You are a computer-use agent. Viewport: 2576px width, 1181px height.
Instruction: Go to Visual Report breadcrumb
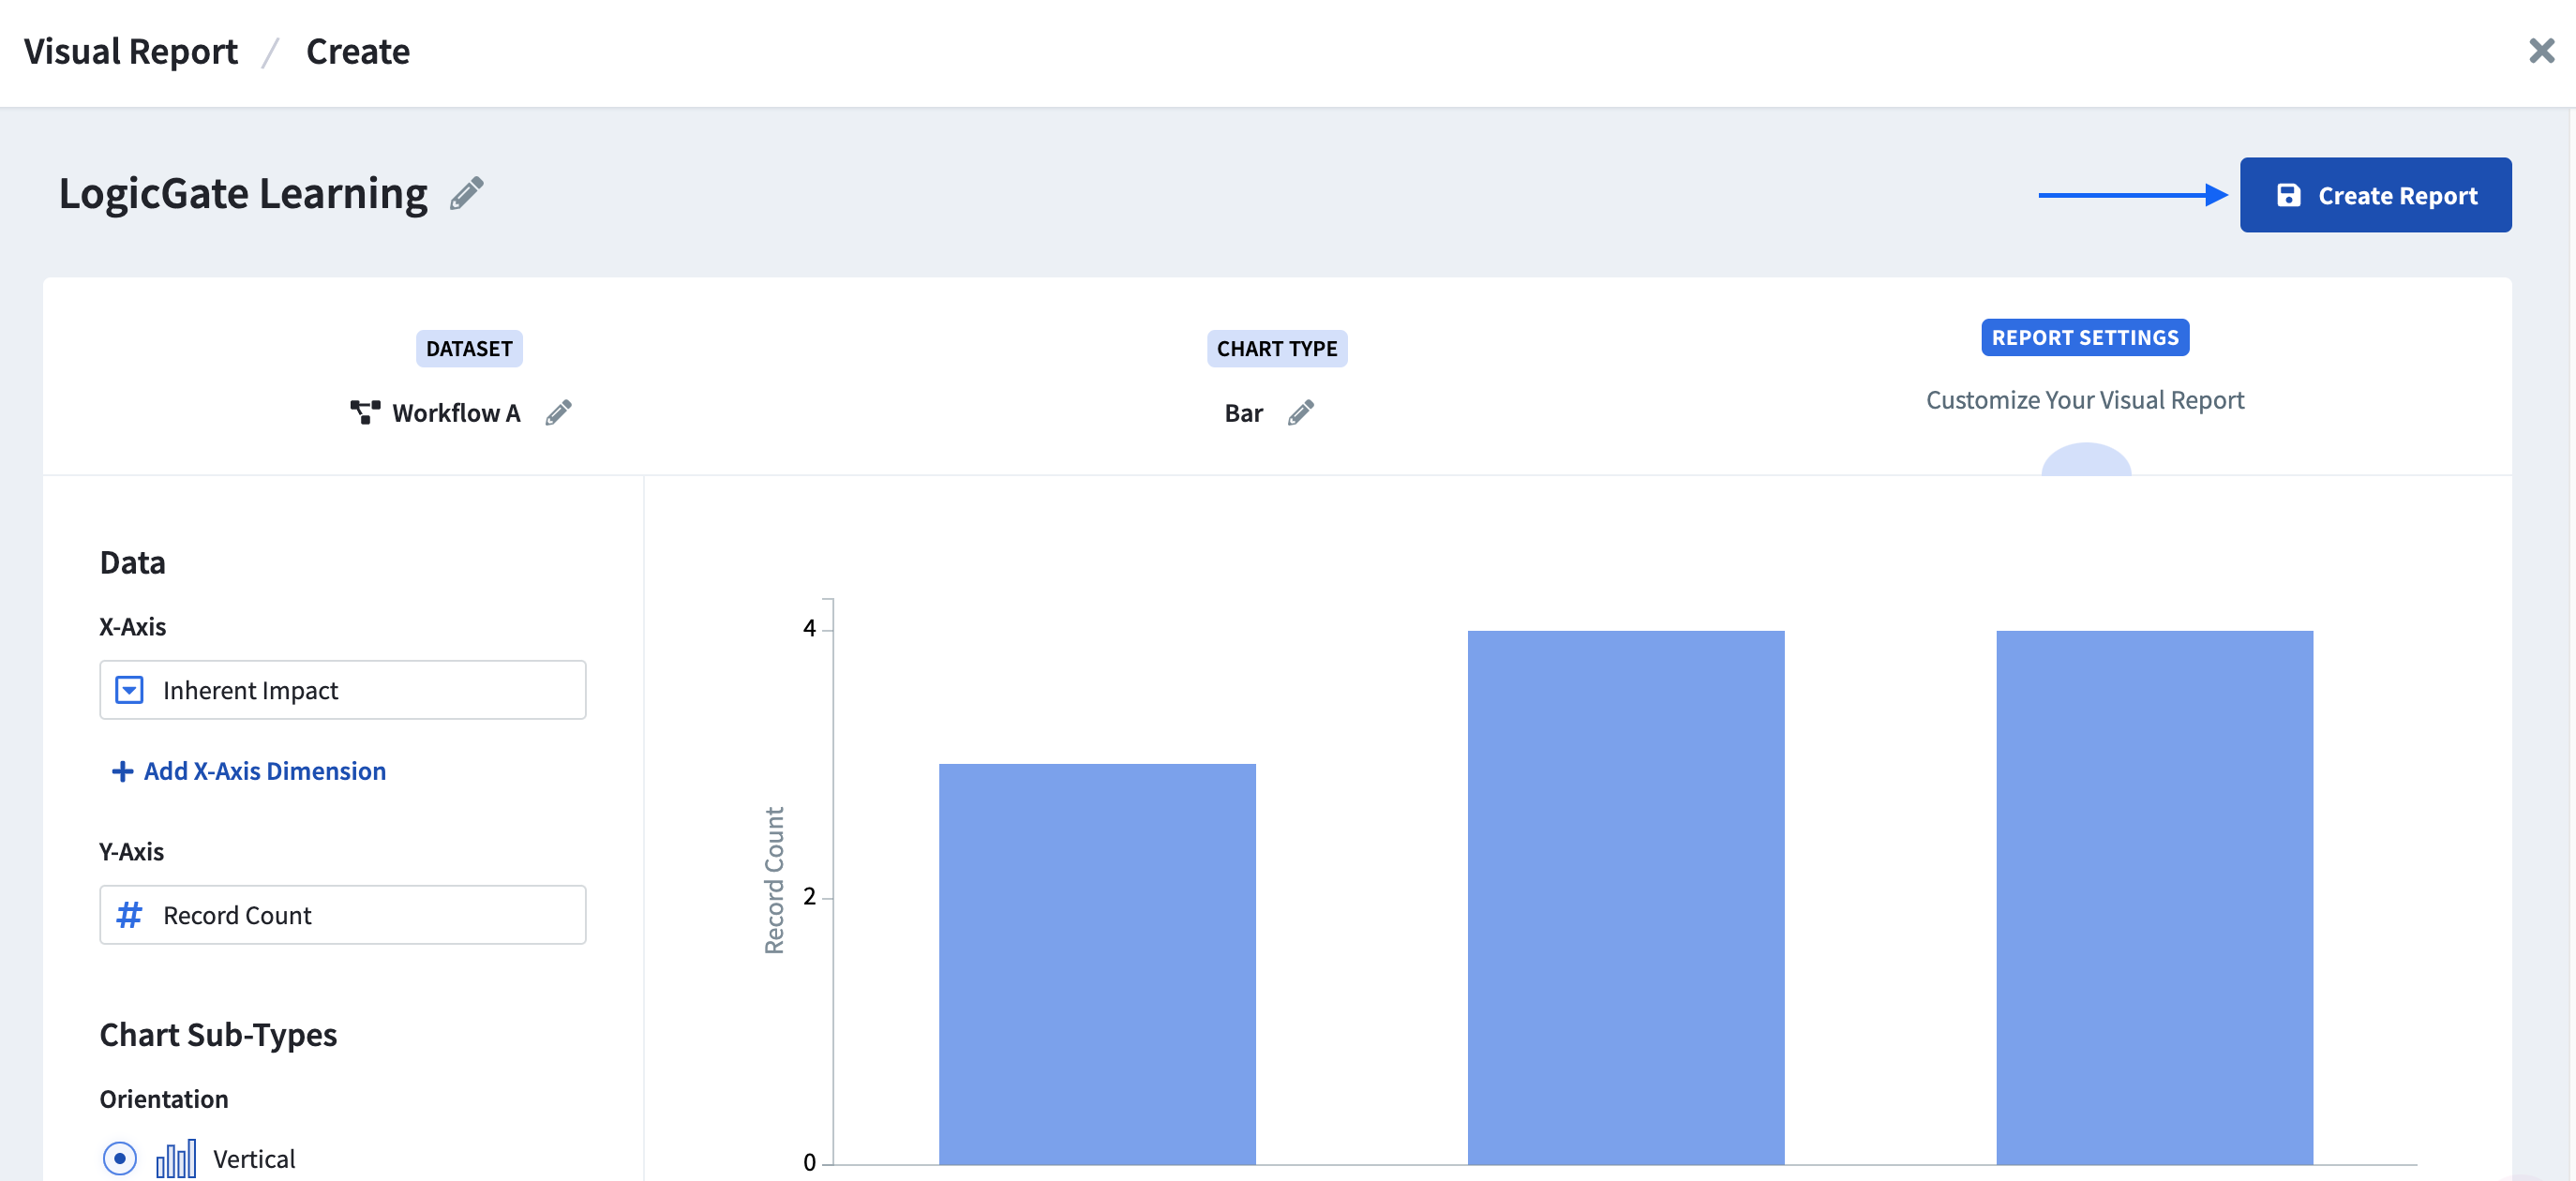(130, 51)
